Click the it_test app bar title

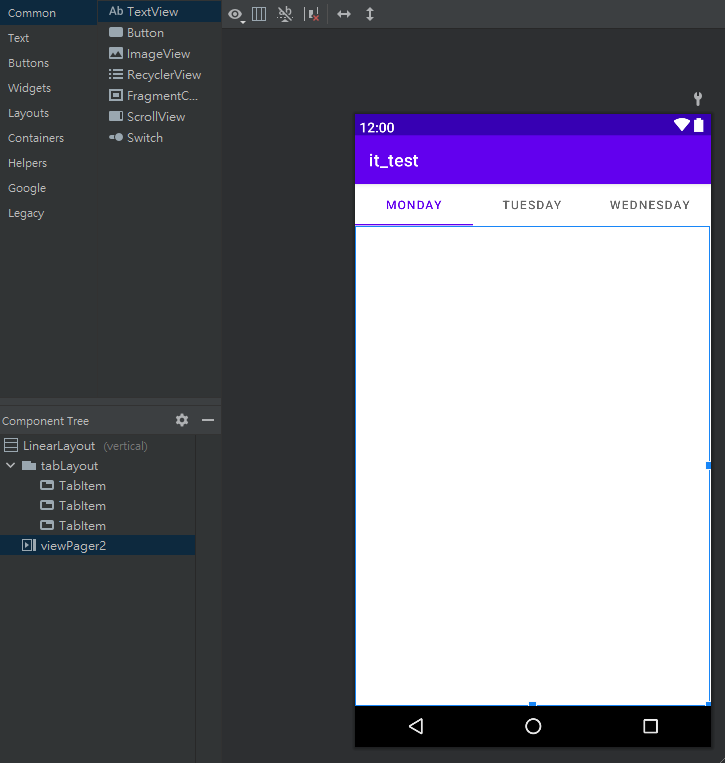tap(393, 161)
